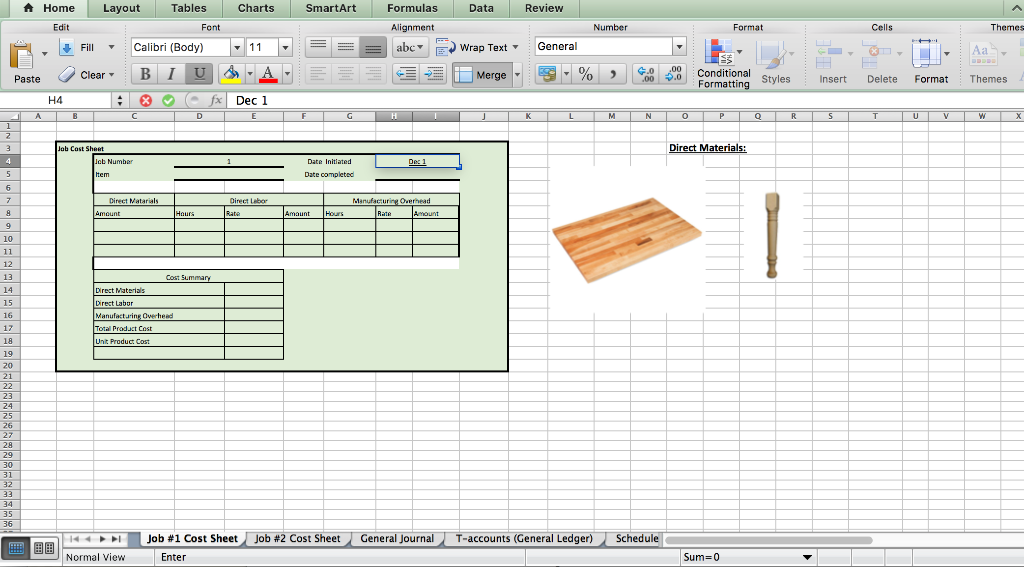Open the font size dropdown
This screenshot has height=567, width=1024.
click(x=285, y=47)
